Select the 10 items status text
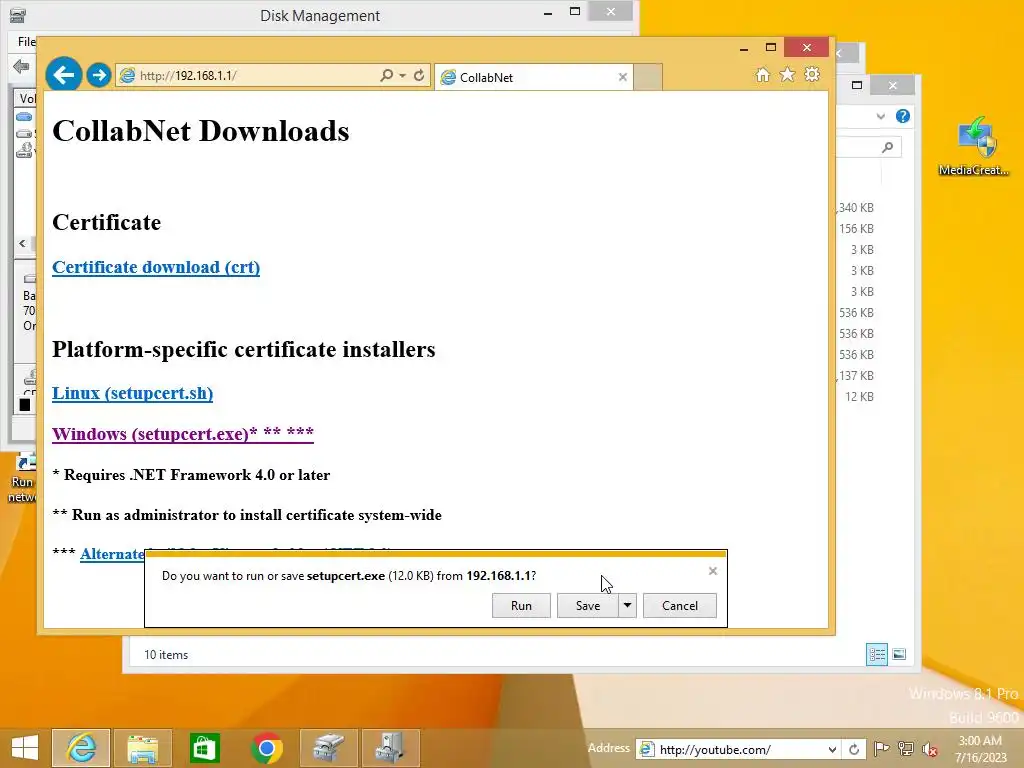Screen dimensions: 1024x768 click(166, 654)
